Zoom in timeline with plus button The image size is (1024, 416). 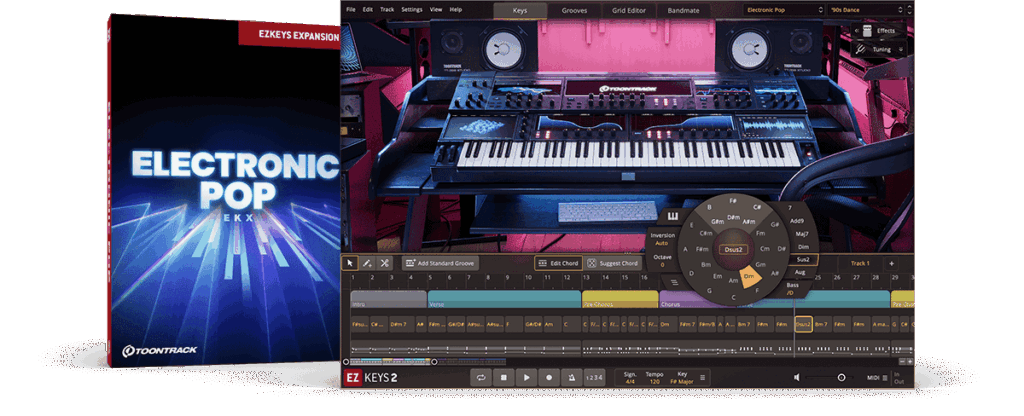click(x=910, y=361)
